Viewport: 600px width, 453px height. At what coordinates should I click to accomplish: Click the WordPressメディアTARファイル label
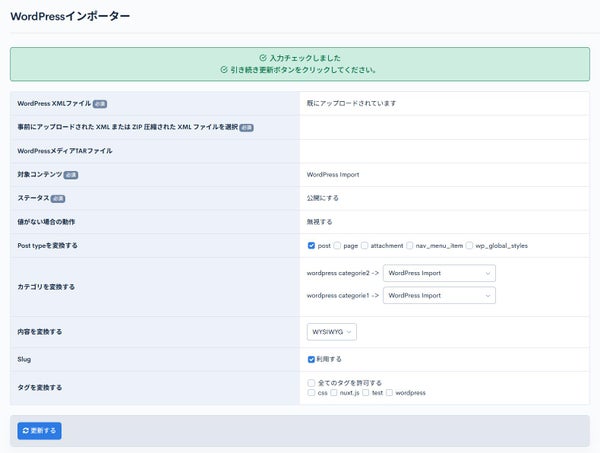65,151
